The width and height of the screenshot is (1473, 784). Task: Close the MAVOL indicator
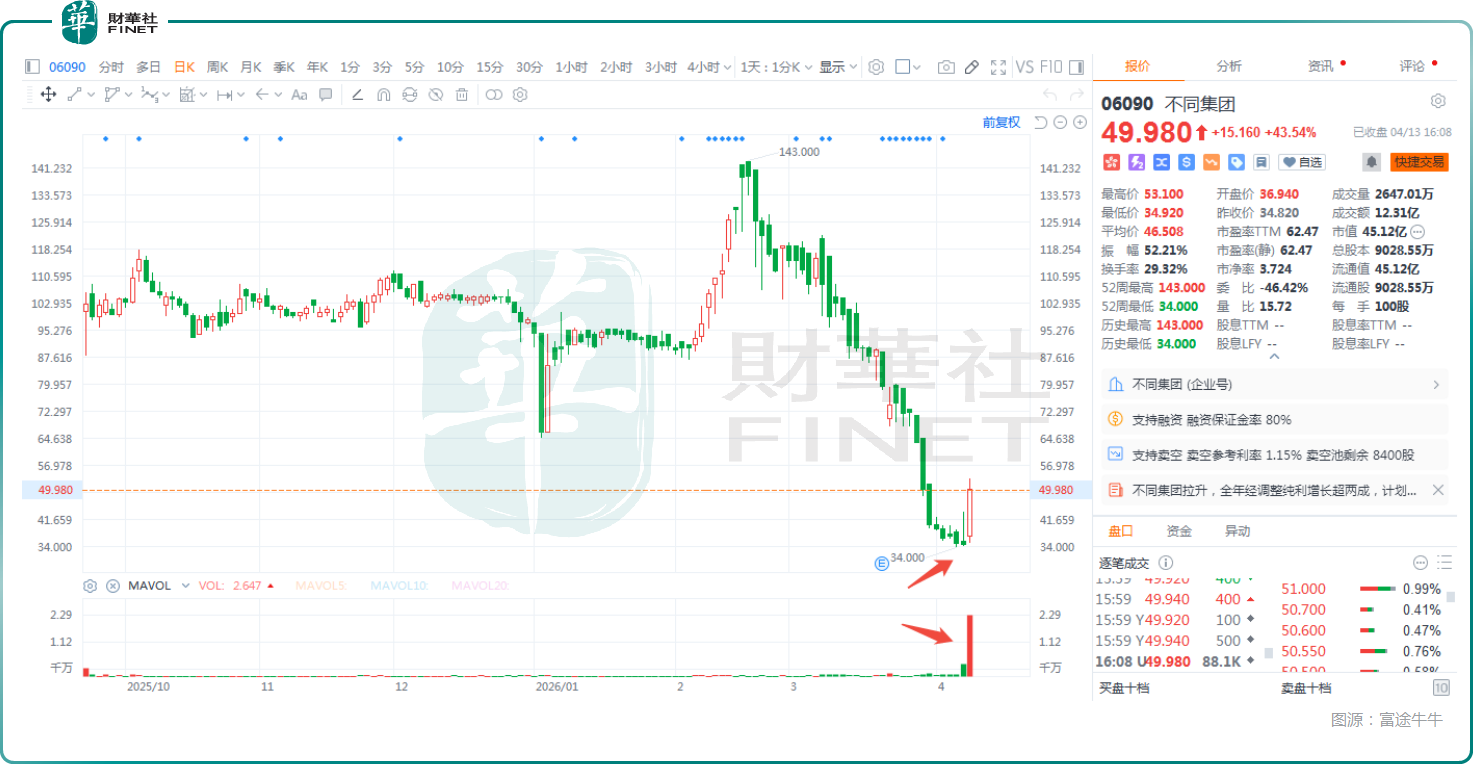(113, 586)
